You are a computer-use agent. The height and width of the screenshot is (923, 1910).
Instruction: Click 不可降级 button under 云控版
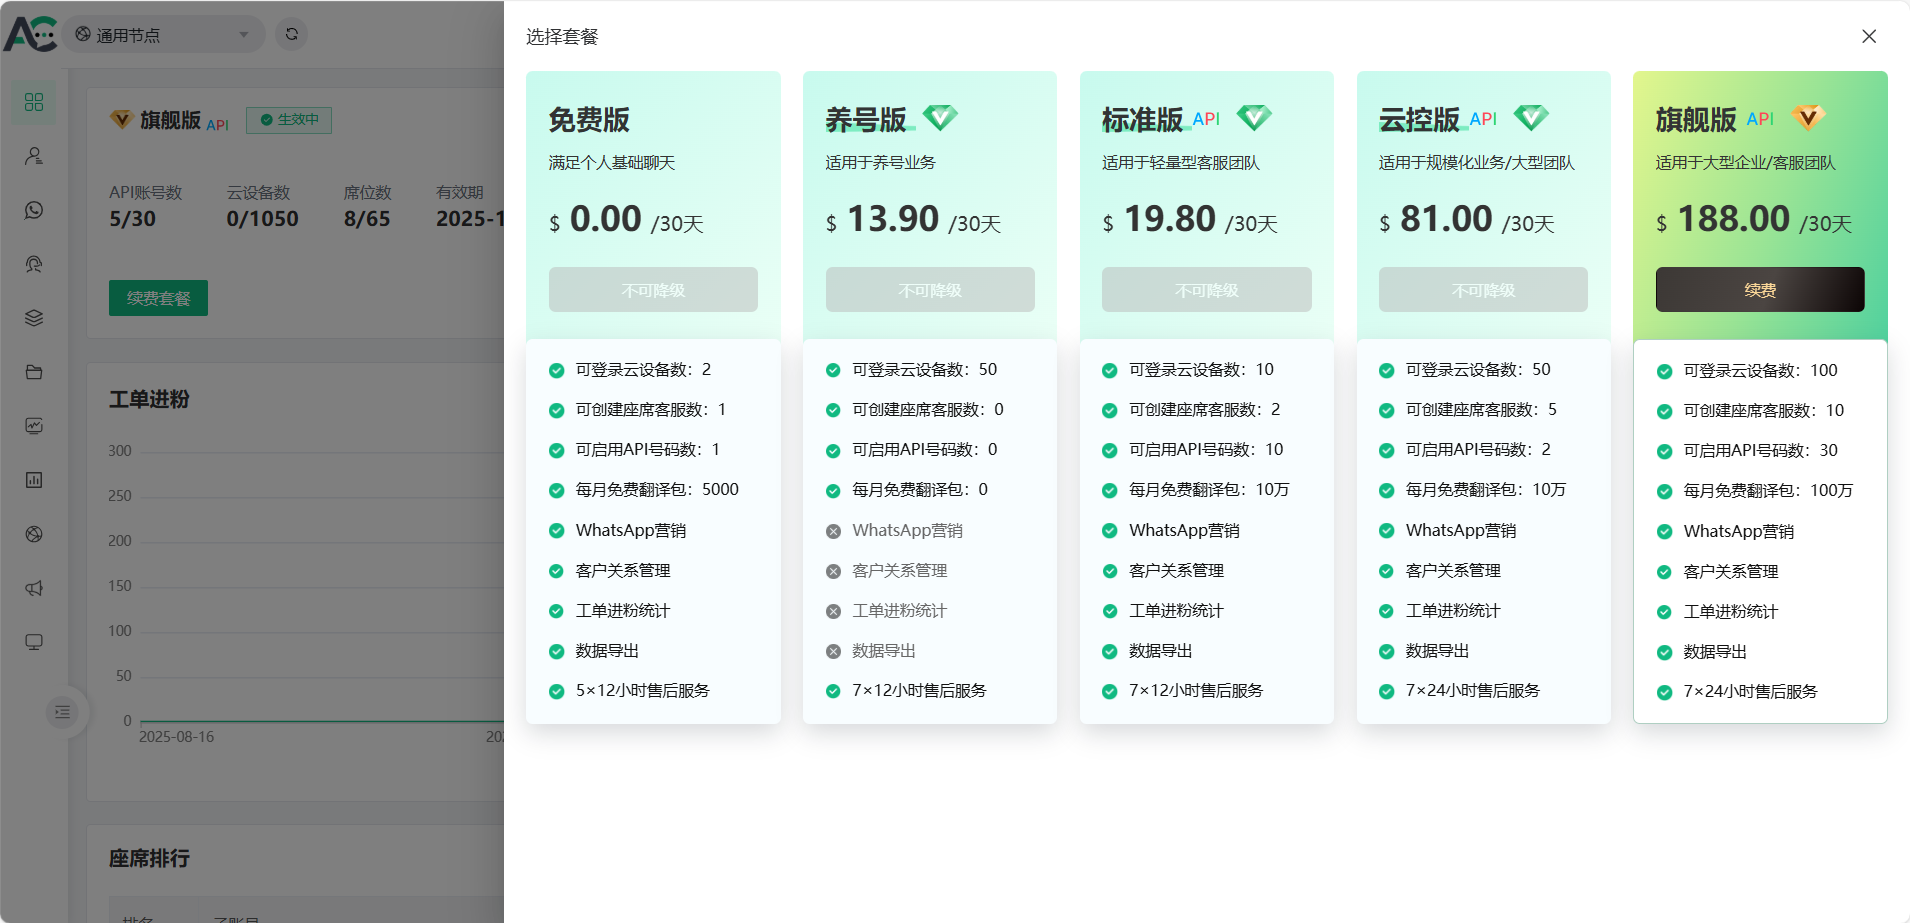(1483, 290)
